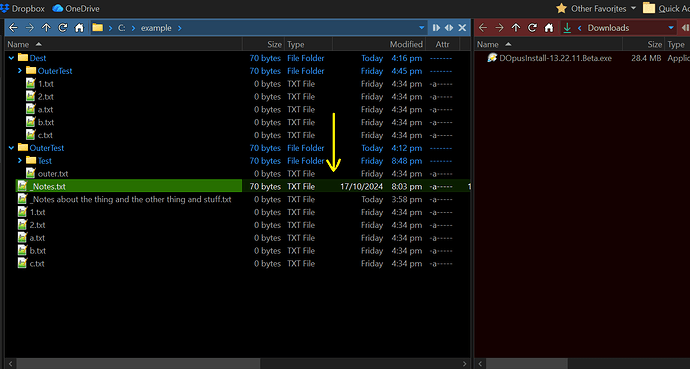690x369 pixels.
Task: Click the Dropbox icon in the top bar
Action: point(5,8)
